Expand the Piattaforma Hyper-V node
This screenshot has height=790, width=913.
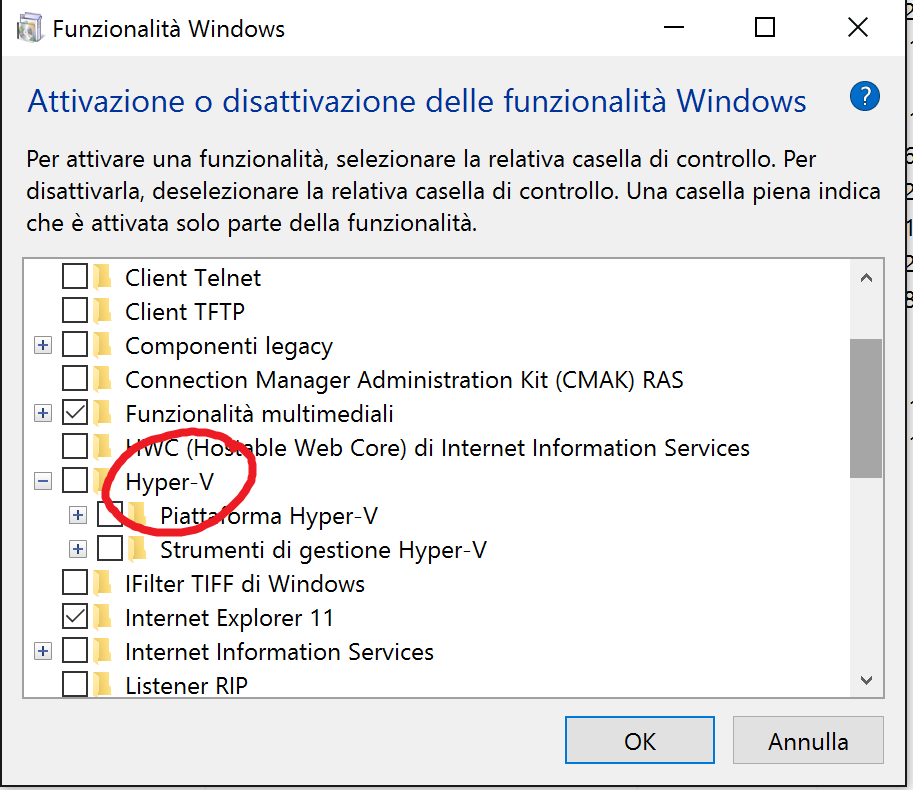pos(78,516)
